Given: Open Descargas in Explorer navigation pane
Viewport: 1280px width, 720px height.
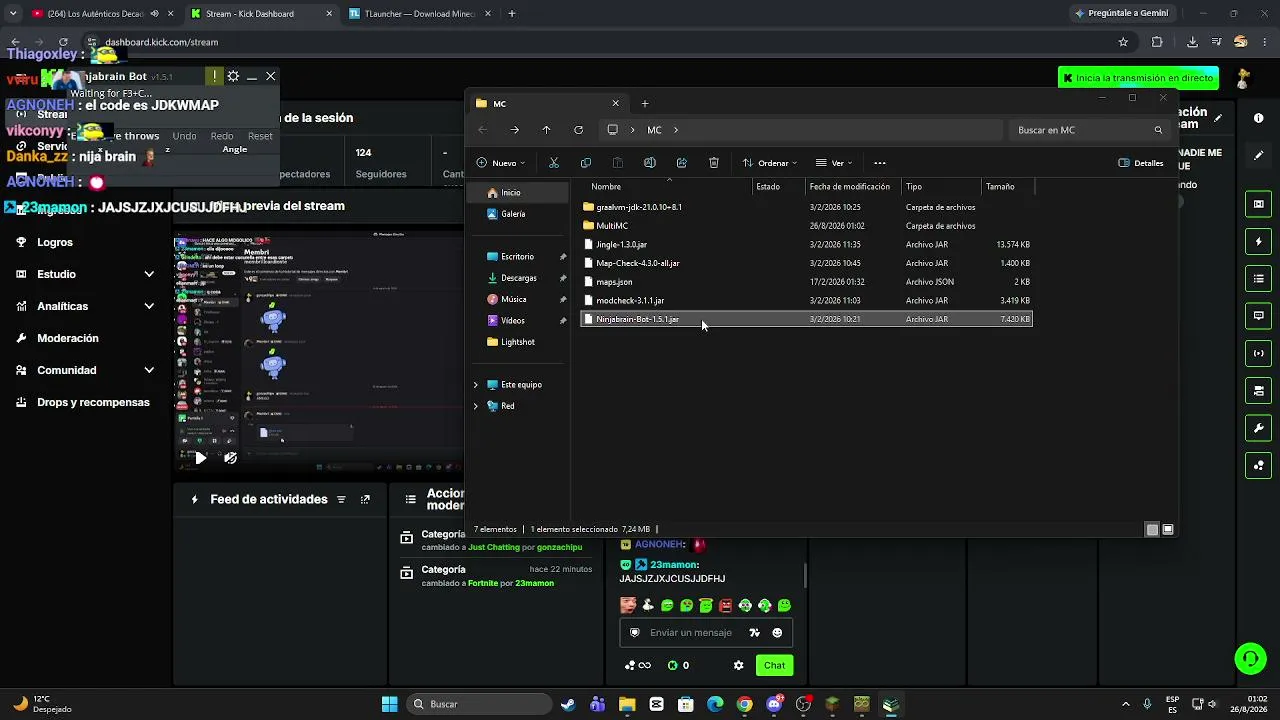Looking at the screenshot, I should click(519, 278).
